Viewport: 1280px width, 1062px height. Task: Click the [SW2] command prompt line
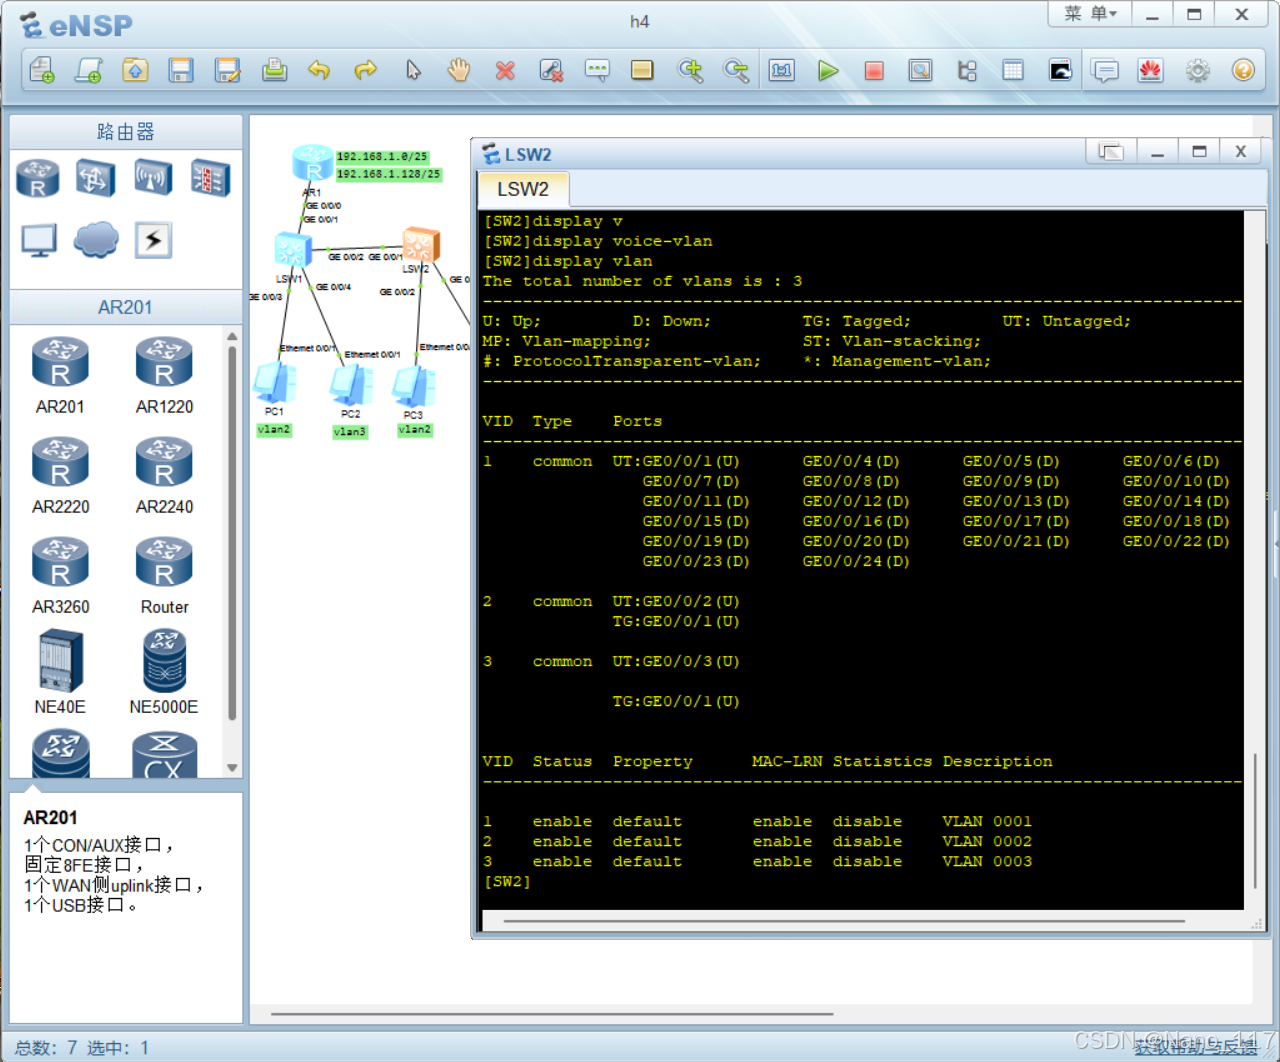507,882
